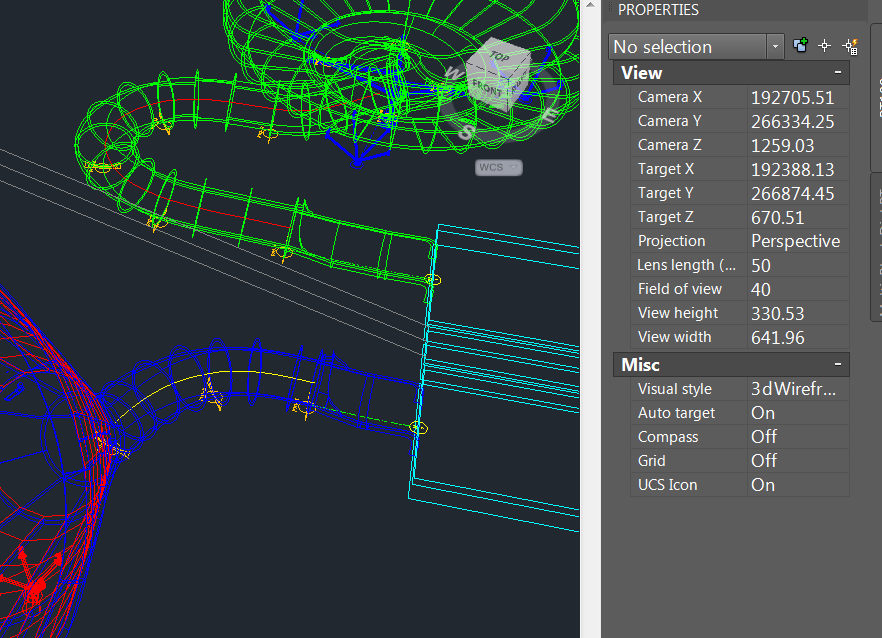Open the No selection dropdown
This screenshot has height=638, width=882.
[x=775, y=46]
